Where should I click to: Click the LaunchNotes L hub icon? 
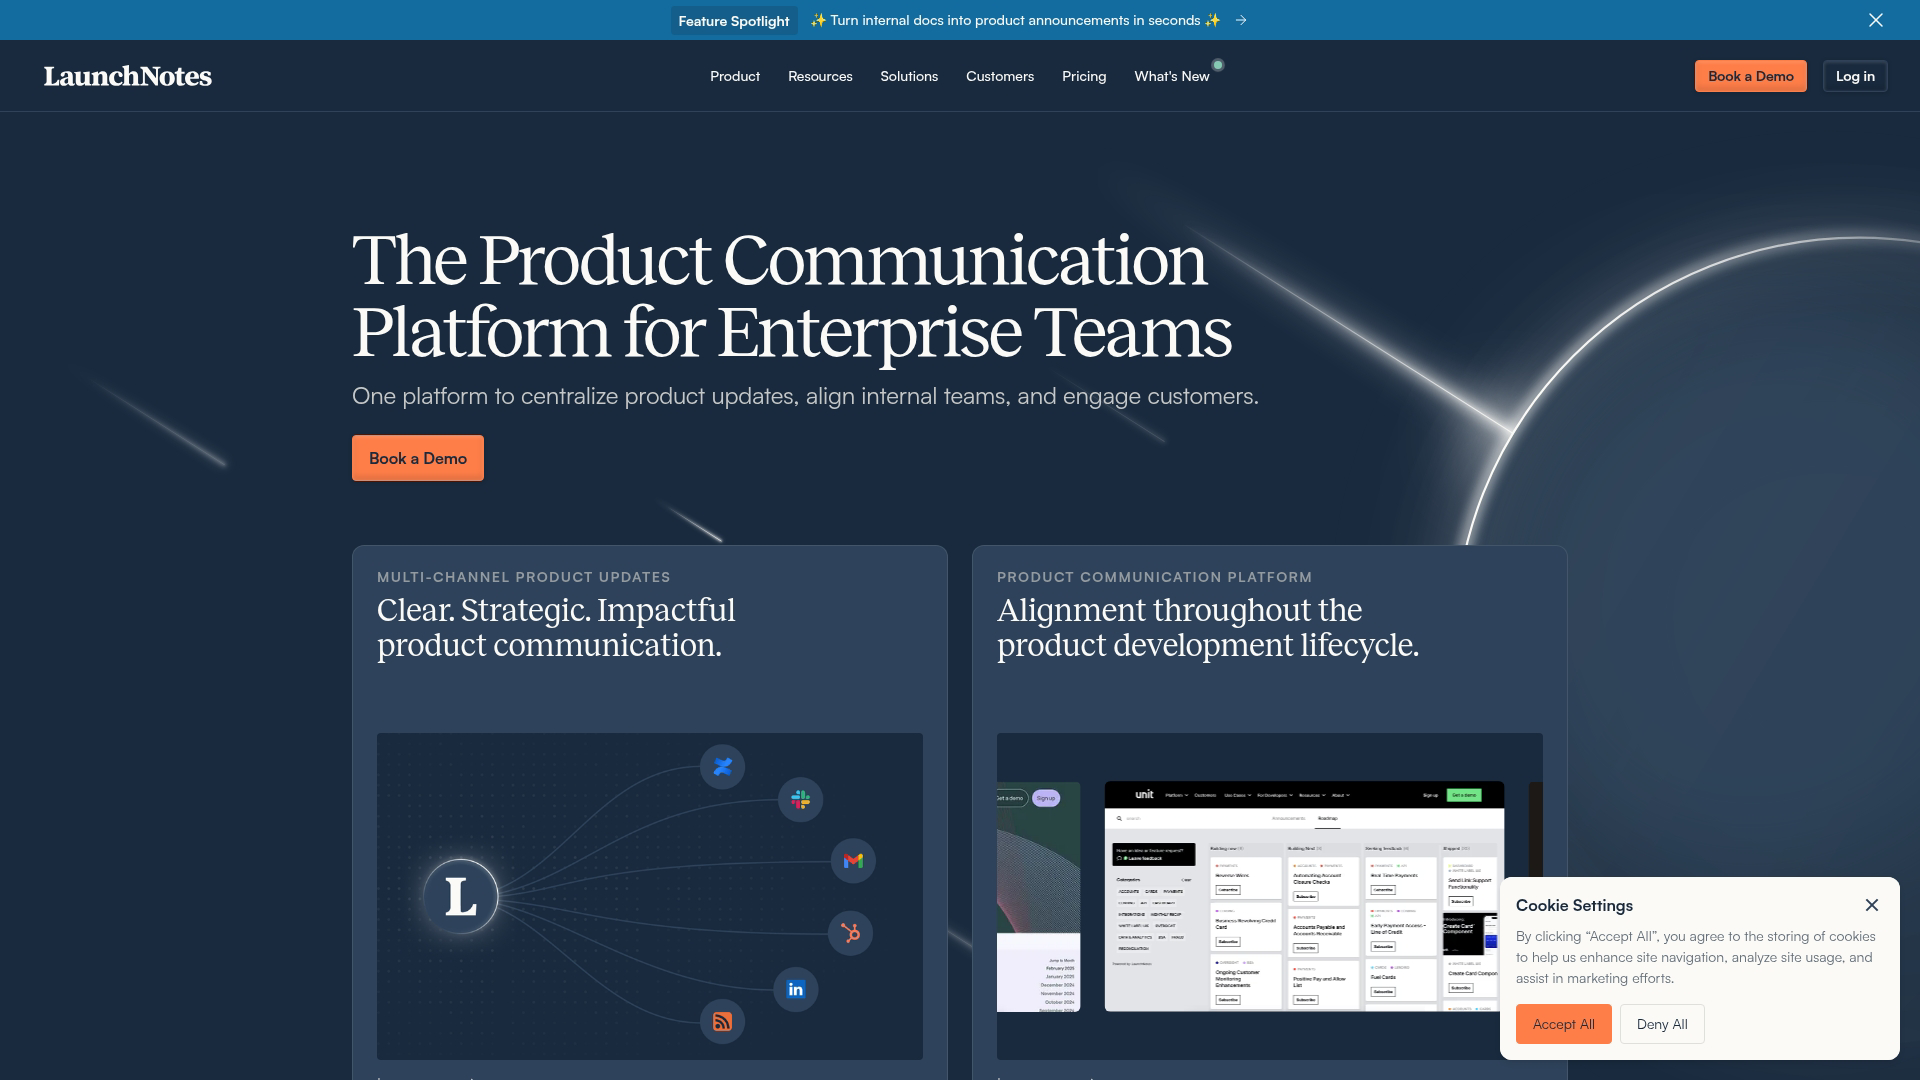click(461, 896)
